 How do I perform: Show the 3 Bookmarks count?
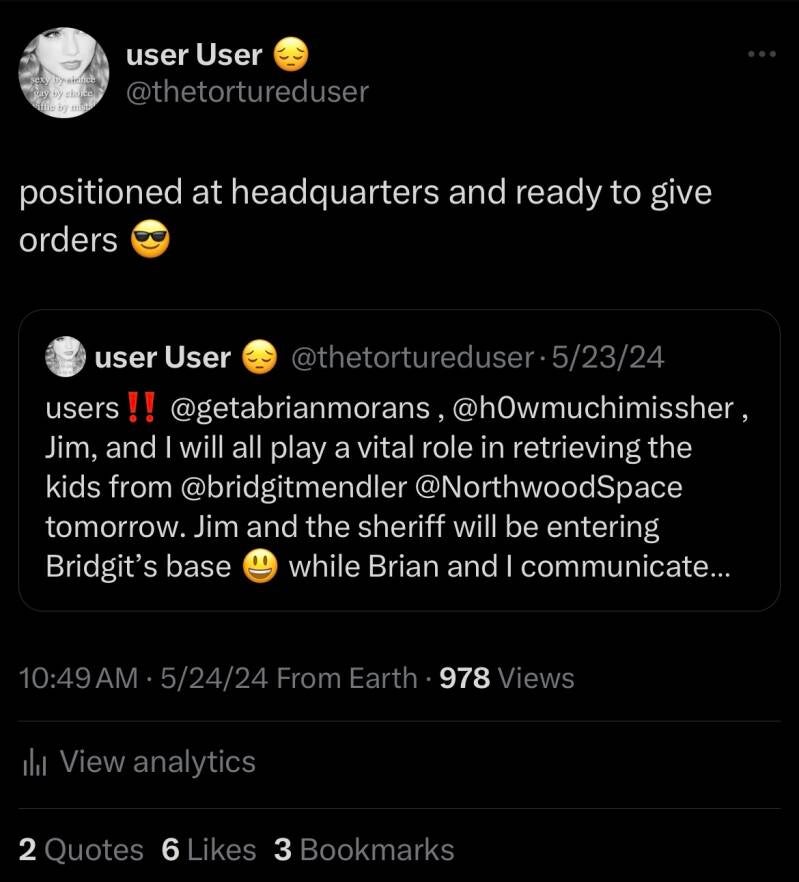pyautogui.click(x=364, y=850)
